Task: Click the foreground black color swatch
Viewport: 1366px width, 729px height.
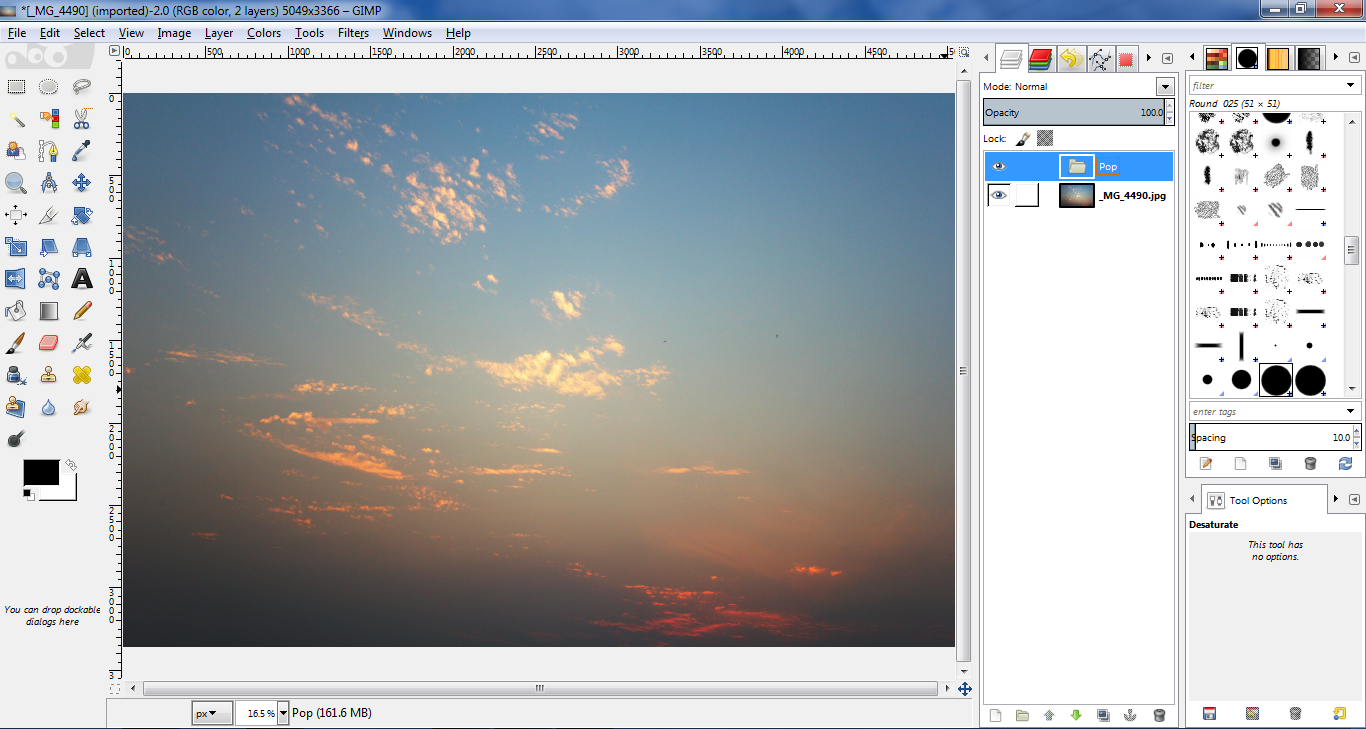Action: pyautogui.click(x=41, y=472)
